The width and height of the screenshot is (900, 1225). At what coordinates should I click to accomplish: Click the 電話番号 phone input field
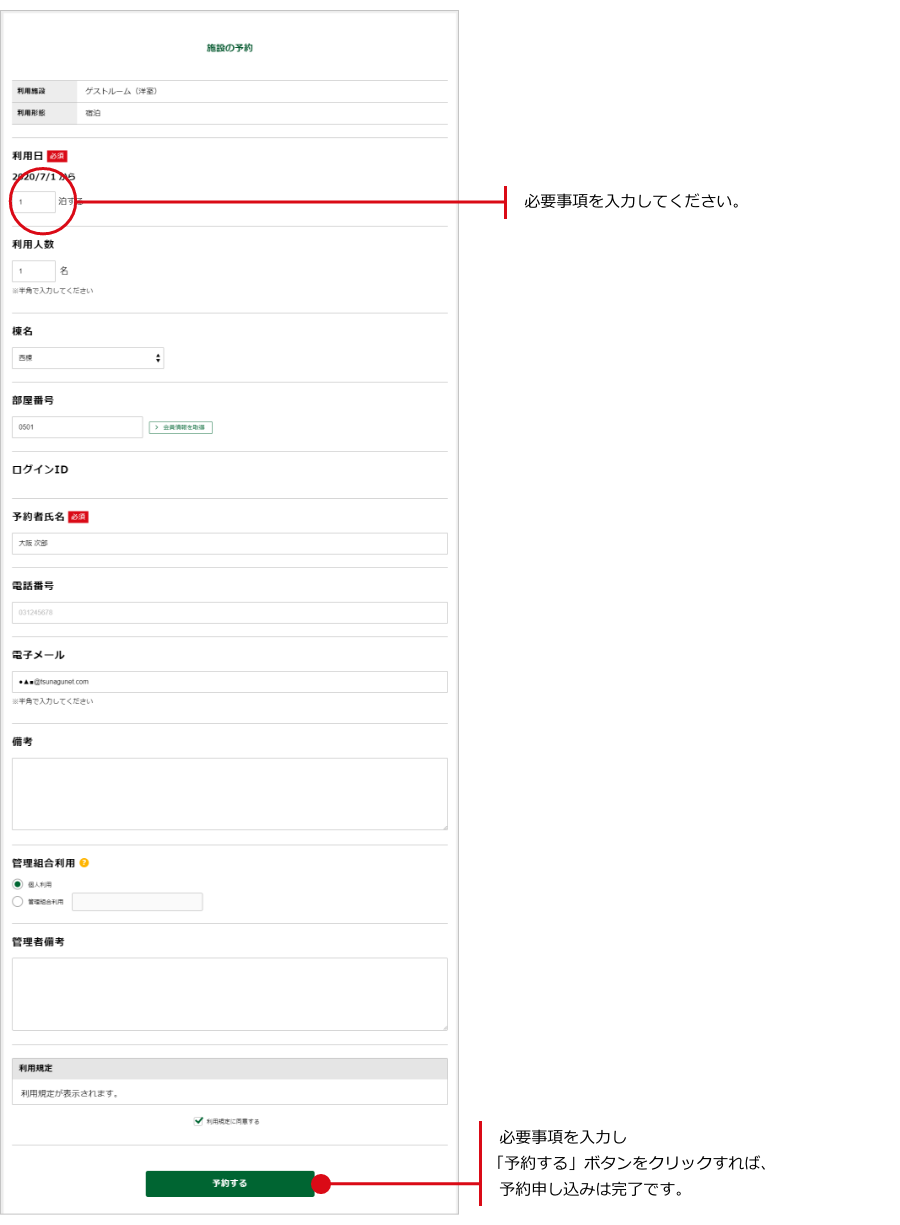229,612
